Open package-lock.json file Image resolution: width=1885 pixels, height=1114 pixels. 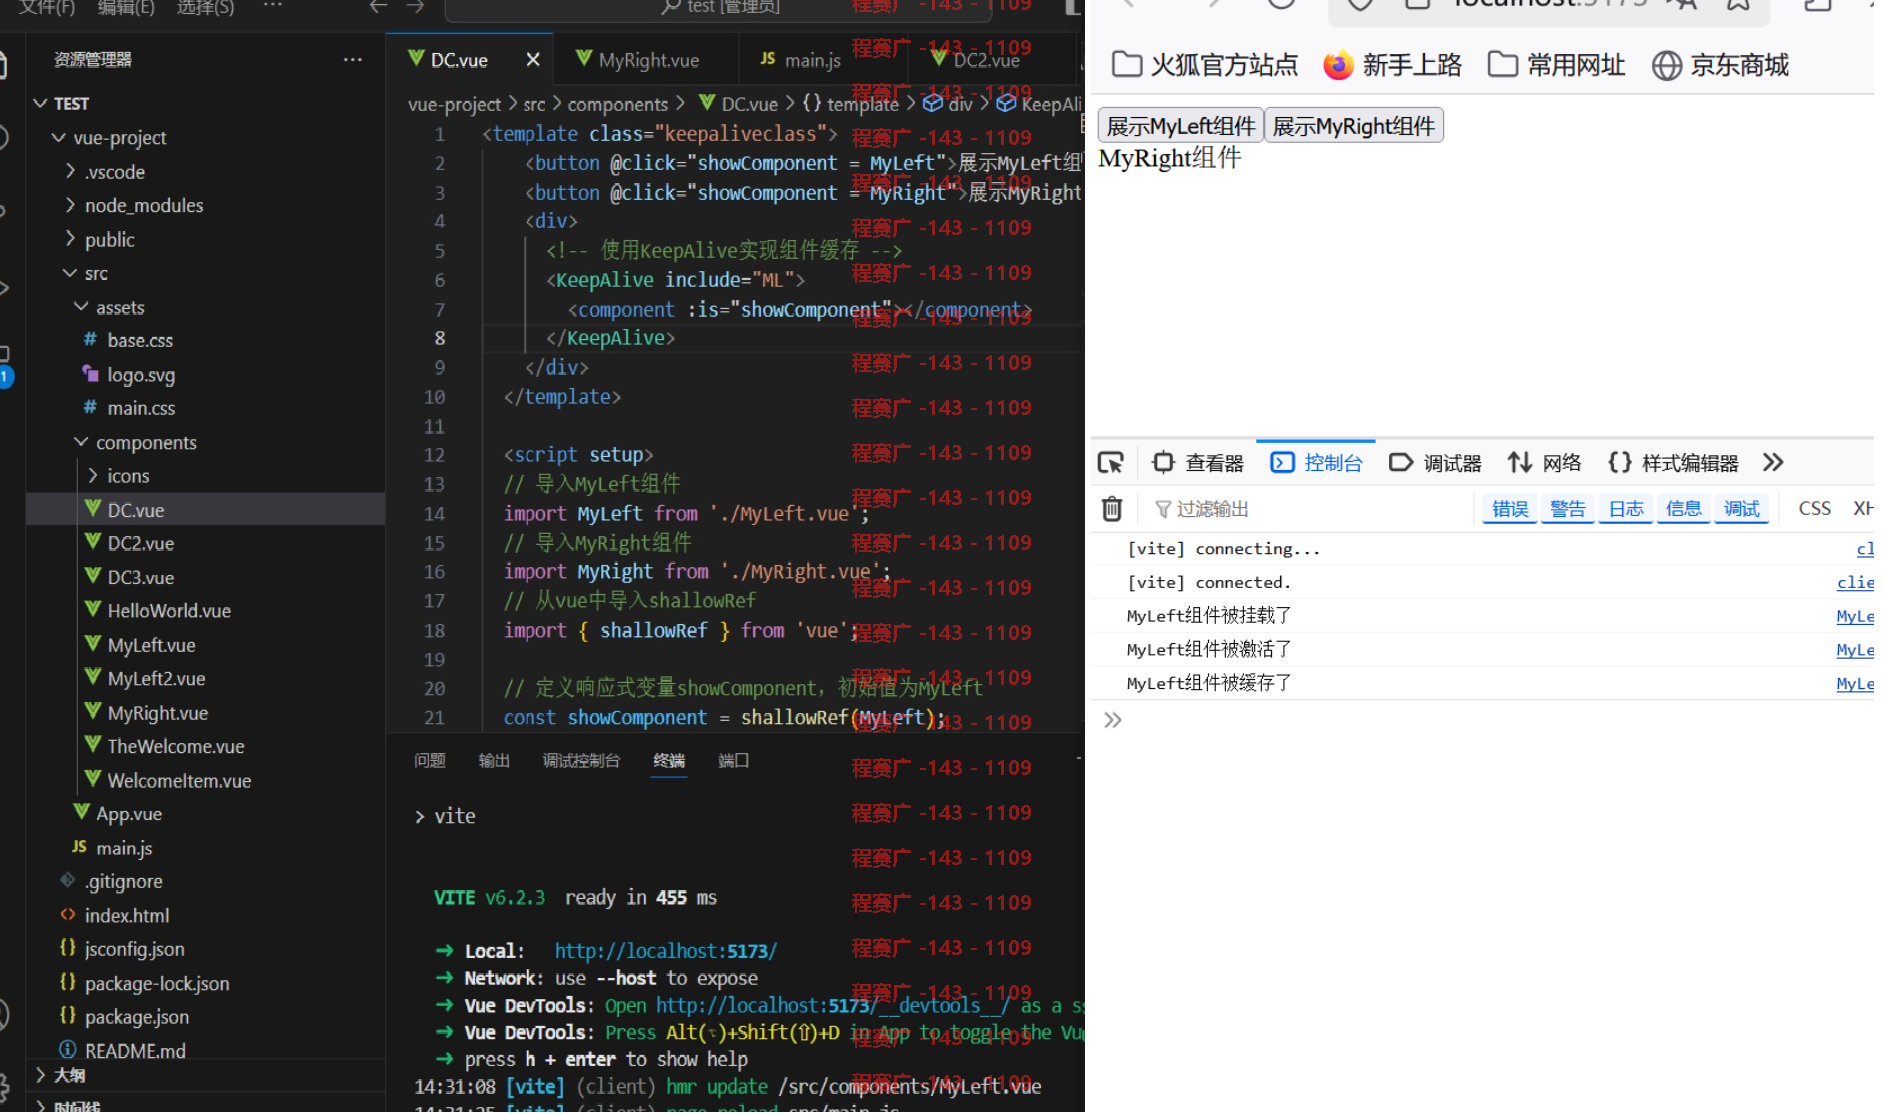(x=156, y=983)
